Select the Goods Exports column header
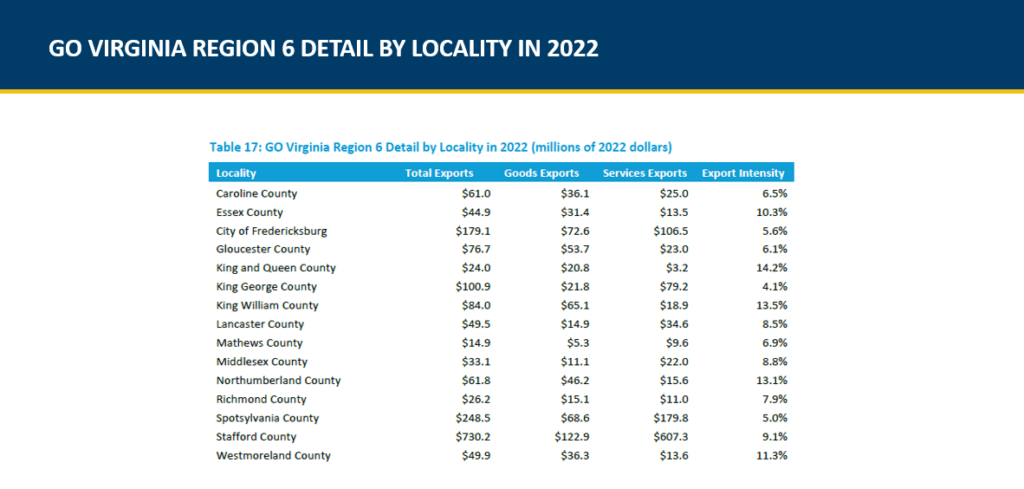 click(x=541, y=173)
